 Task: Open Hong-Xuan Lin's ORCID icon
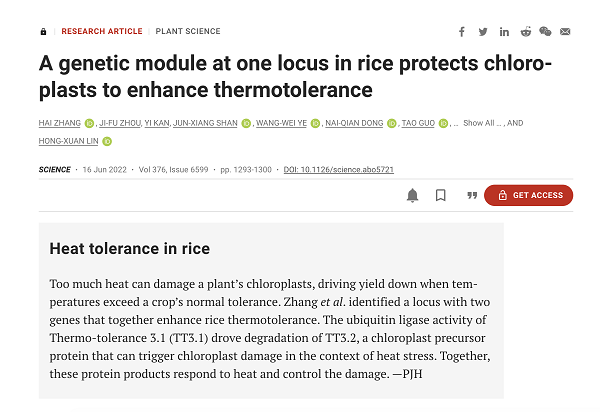click(x=107, y=142)
